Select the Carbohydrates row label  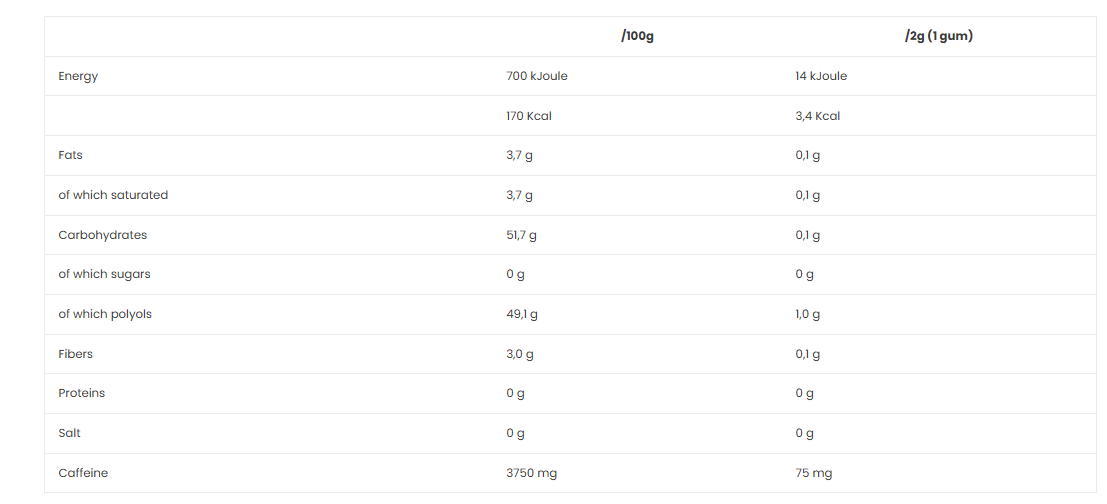102,235
